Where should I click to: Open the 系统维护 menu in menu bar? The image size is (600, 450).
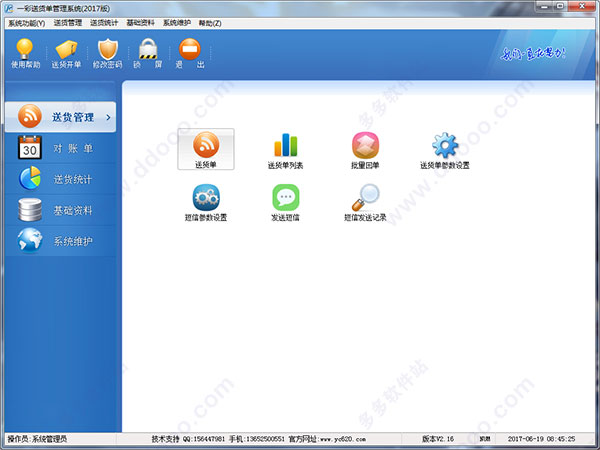point(177,23)
